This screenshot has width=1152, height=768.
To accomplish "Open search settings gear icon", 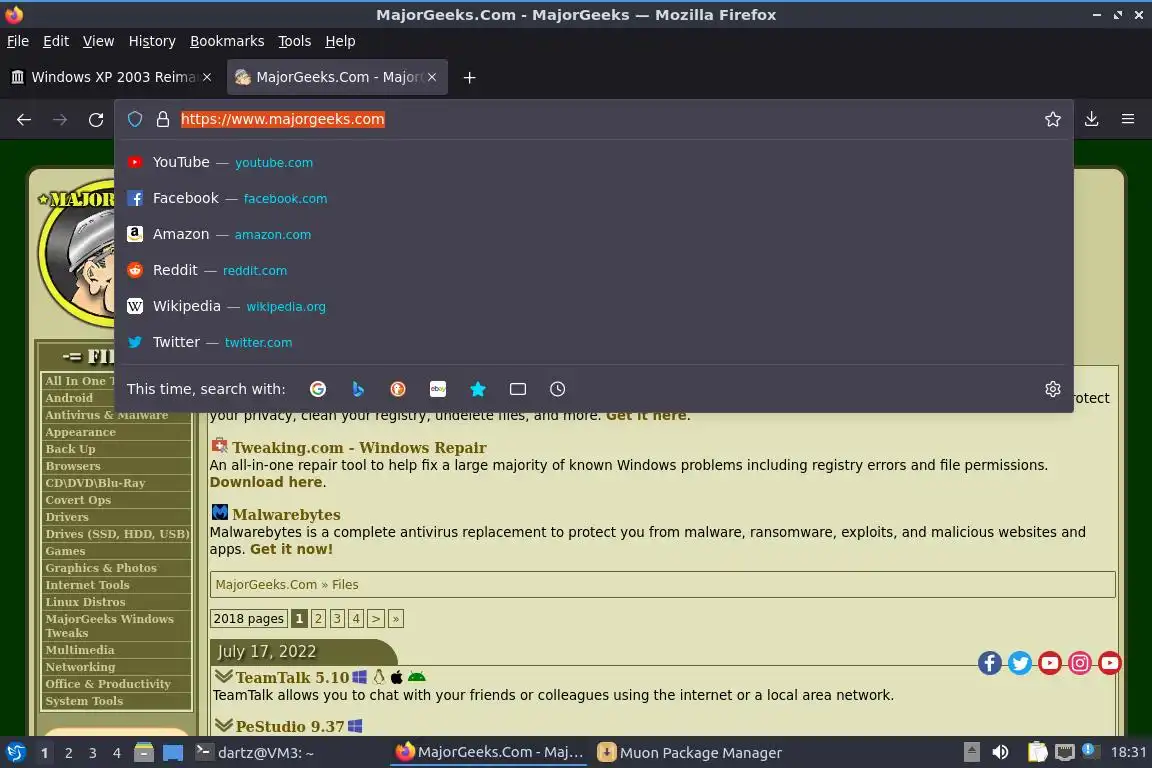I will click(1053, 389).
